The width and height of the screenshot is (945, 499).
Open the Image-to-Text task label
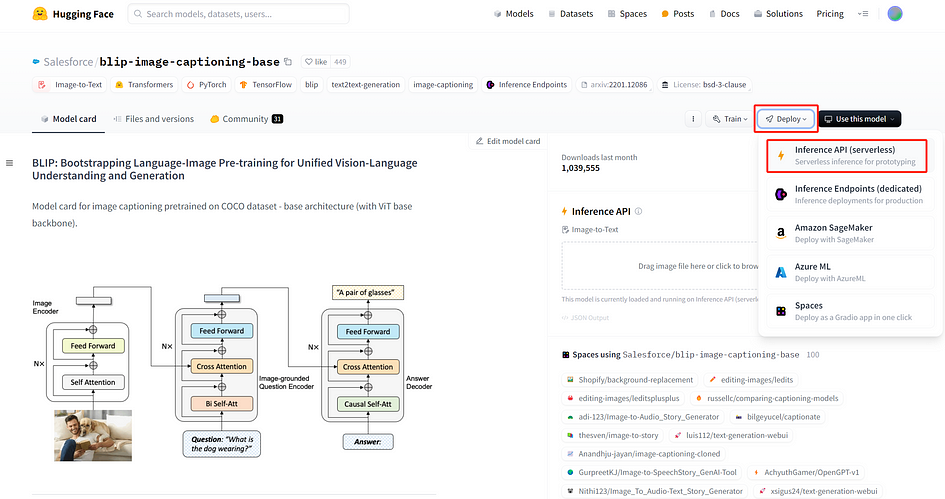pyautogui.click(x=590, y=230)
